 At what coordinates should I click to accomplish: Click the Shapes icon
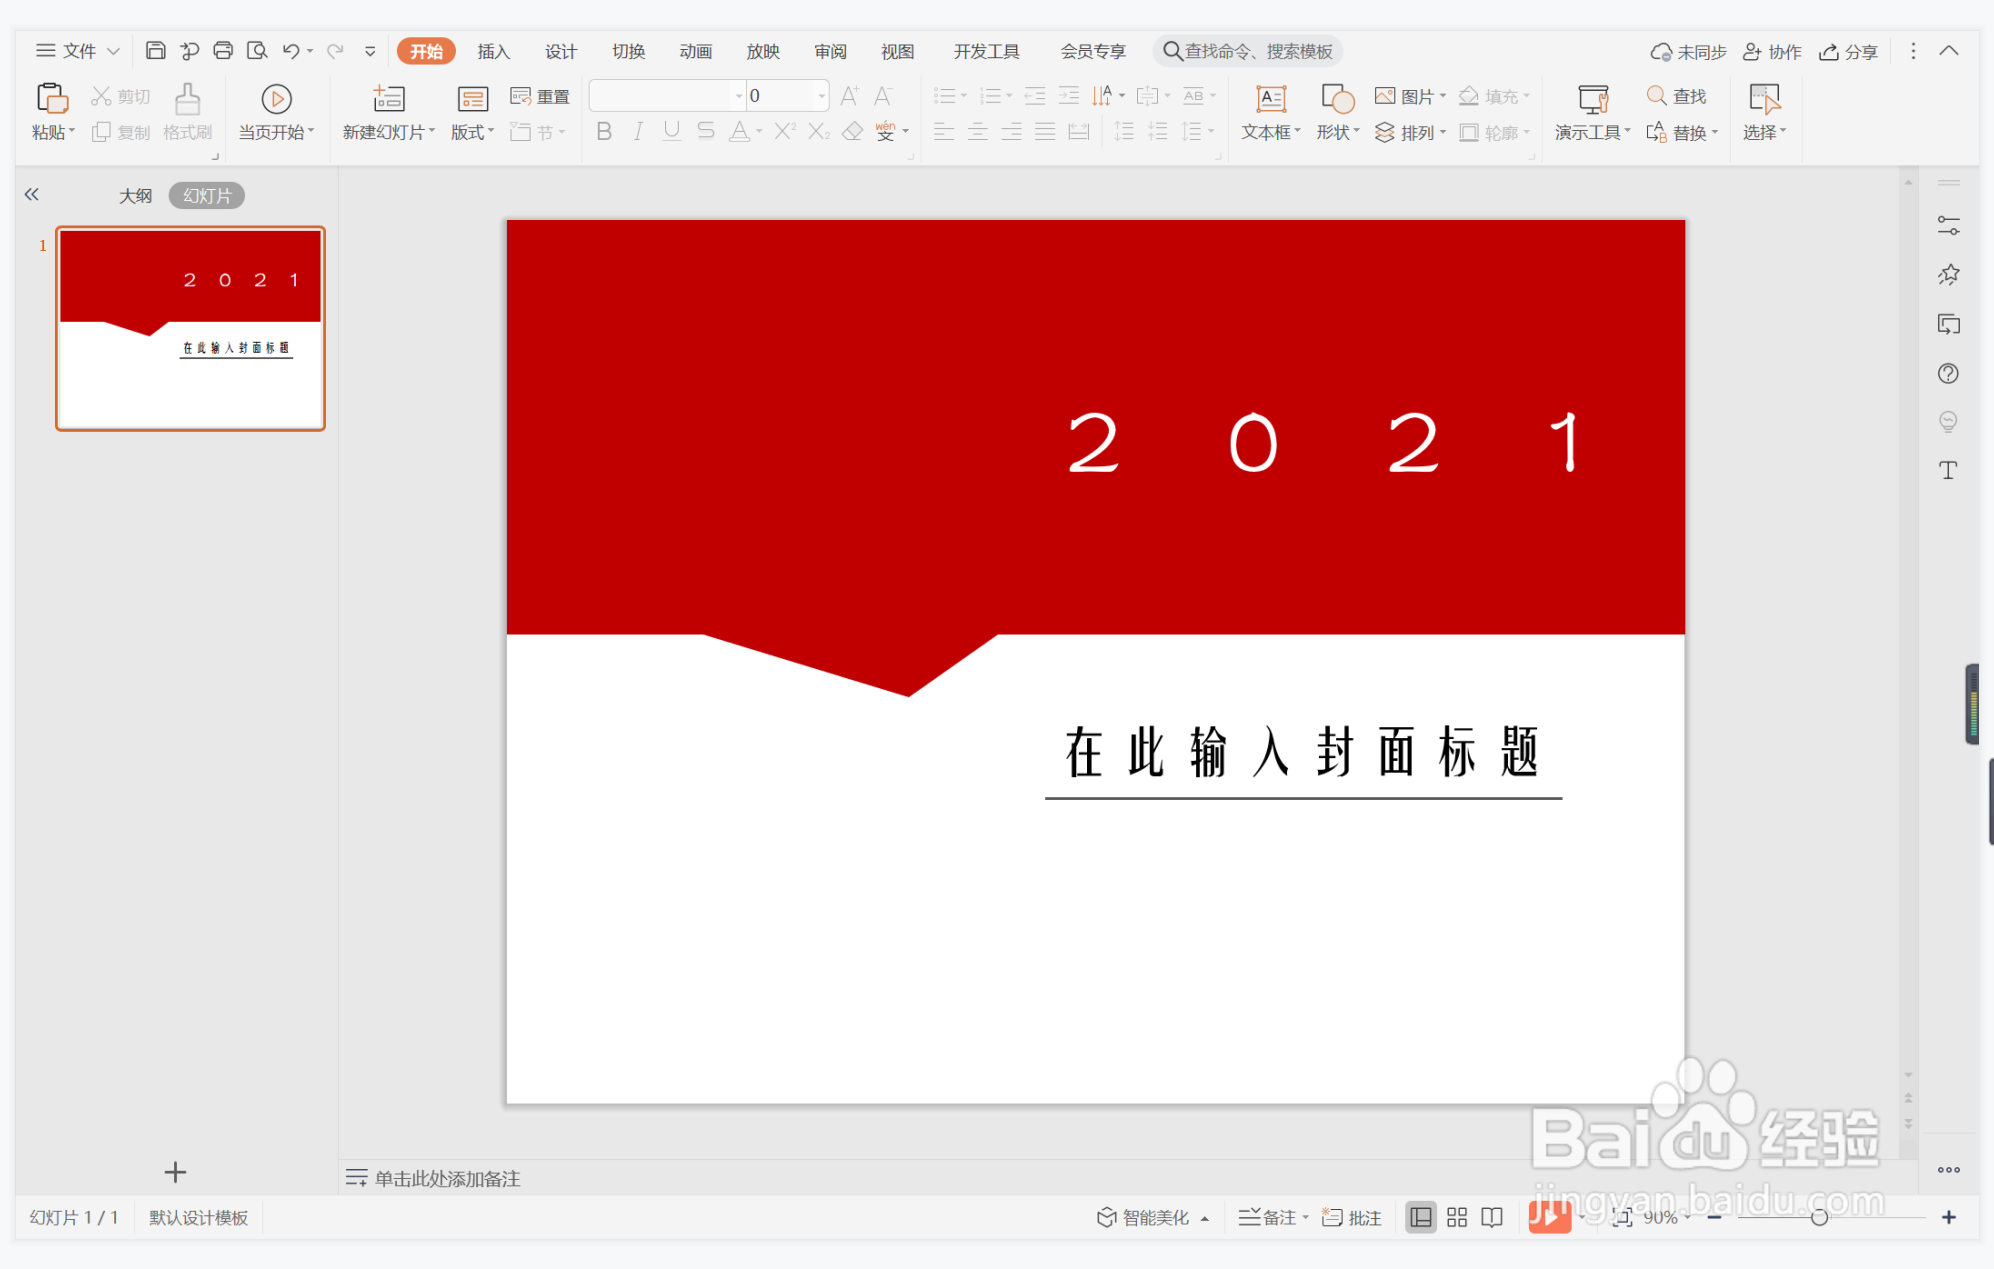click(1338, 98)
